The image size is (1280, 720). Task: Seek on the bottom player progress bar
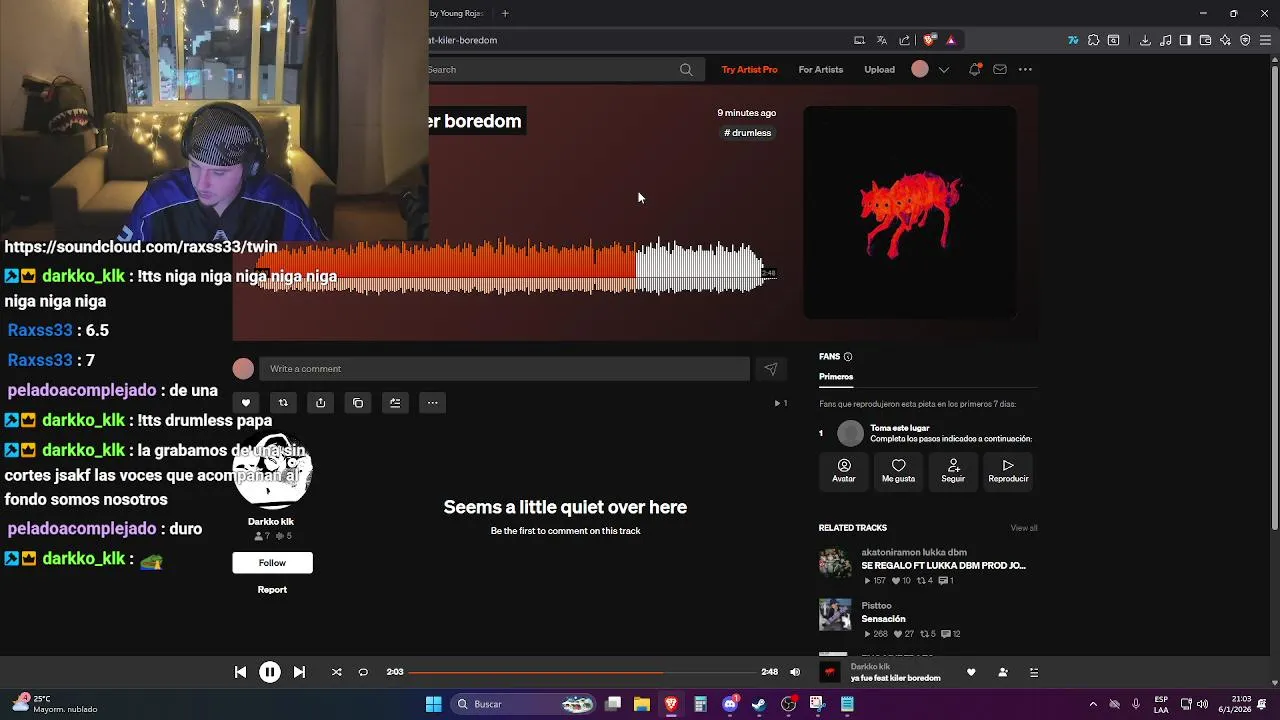(x=582, y=672)
